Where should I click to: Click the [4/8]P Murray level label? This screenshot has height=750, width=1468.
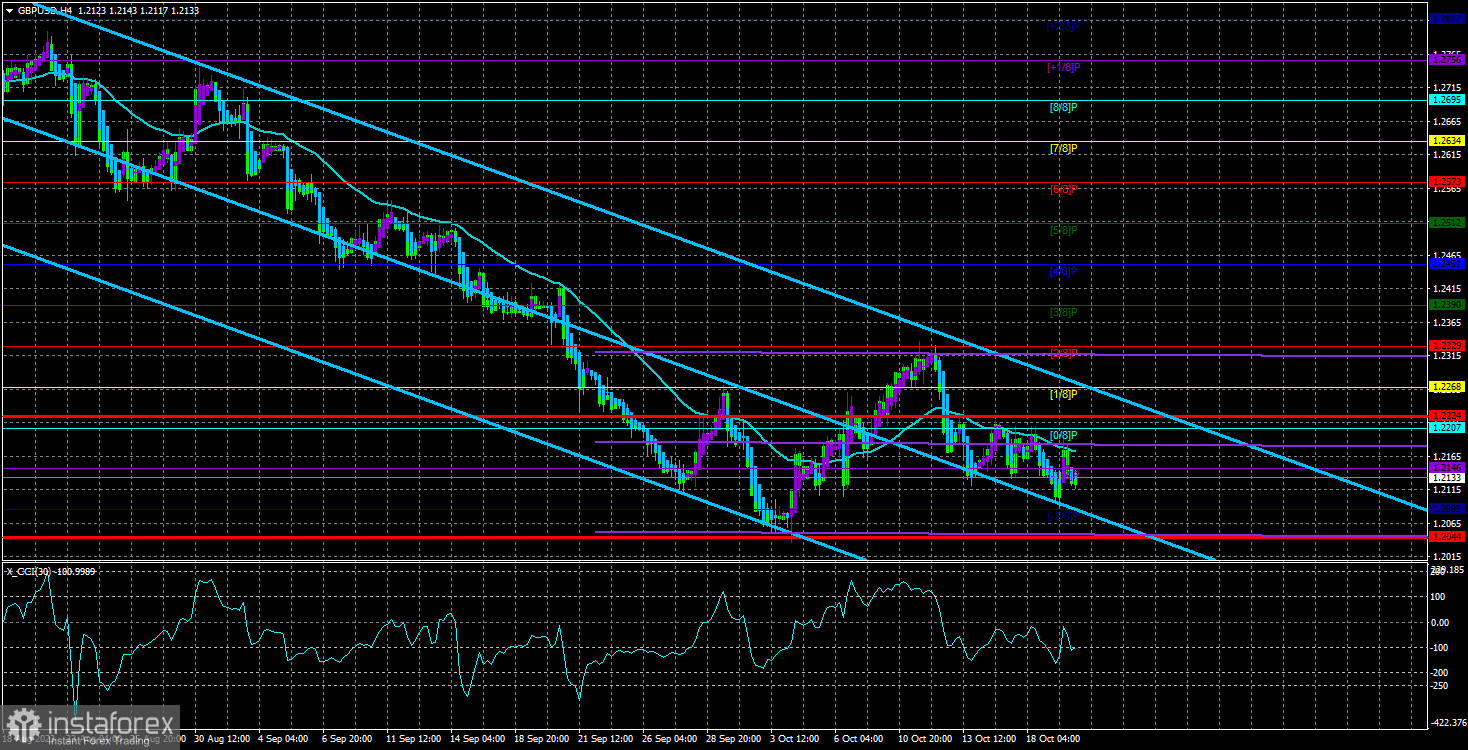point(1064,271)
